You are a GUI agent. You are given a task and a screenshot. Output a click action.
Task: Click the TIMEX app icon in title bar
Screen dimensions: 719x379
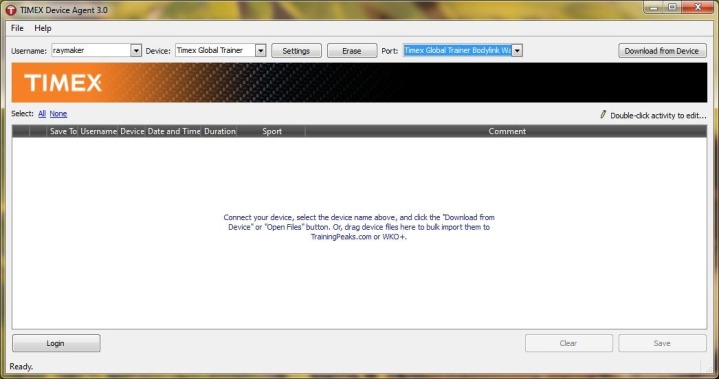click(11, 10)
